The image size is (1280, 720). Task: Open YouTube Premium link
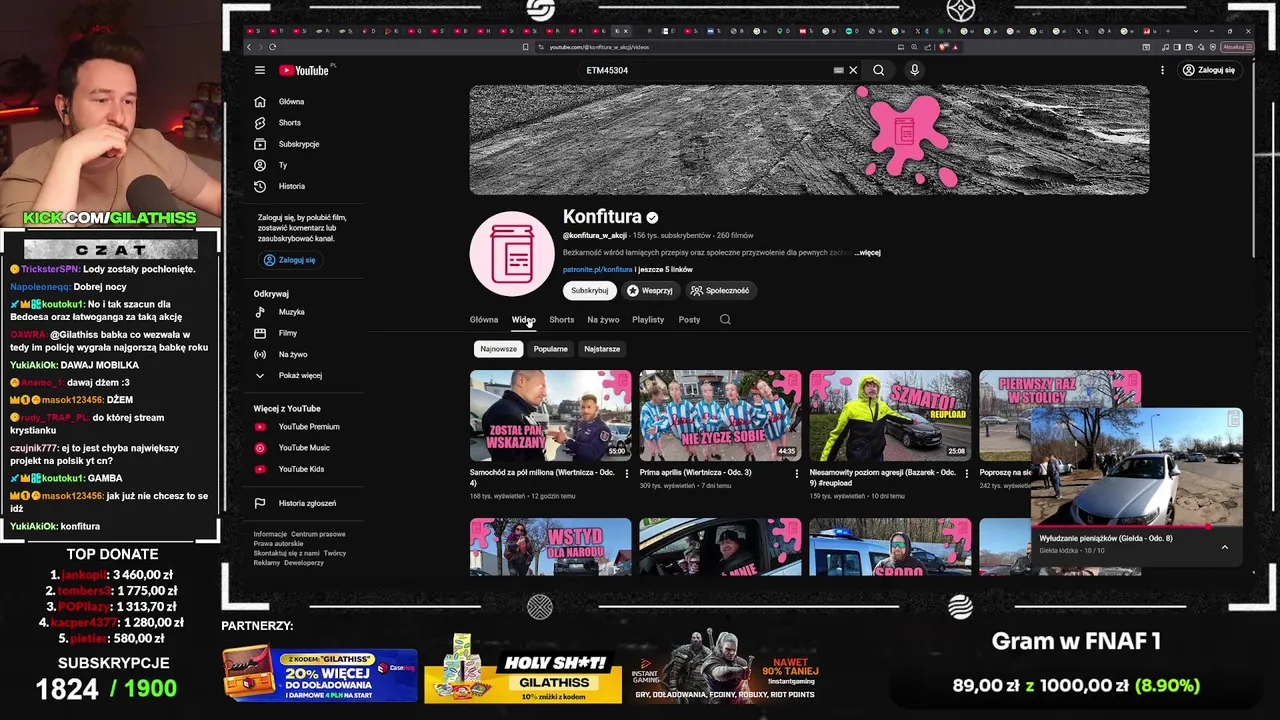click(308, 427)
